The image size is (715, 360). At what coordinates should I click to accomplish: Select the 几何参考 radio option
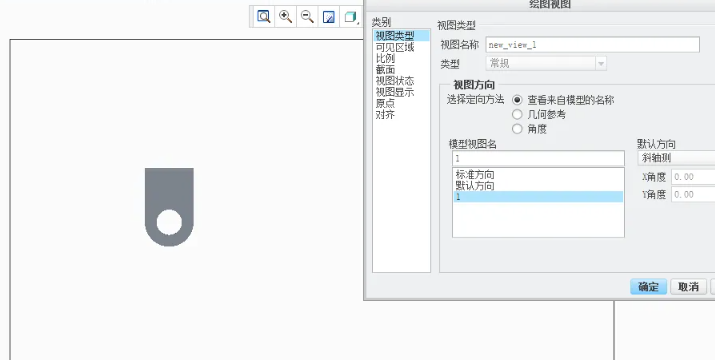click(x=517, y=115)
